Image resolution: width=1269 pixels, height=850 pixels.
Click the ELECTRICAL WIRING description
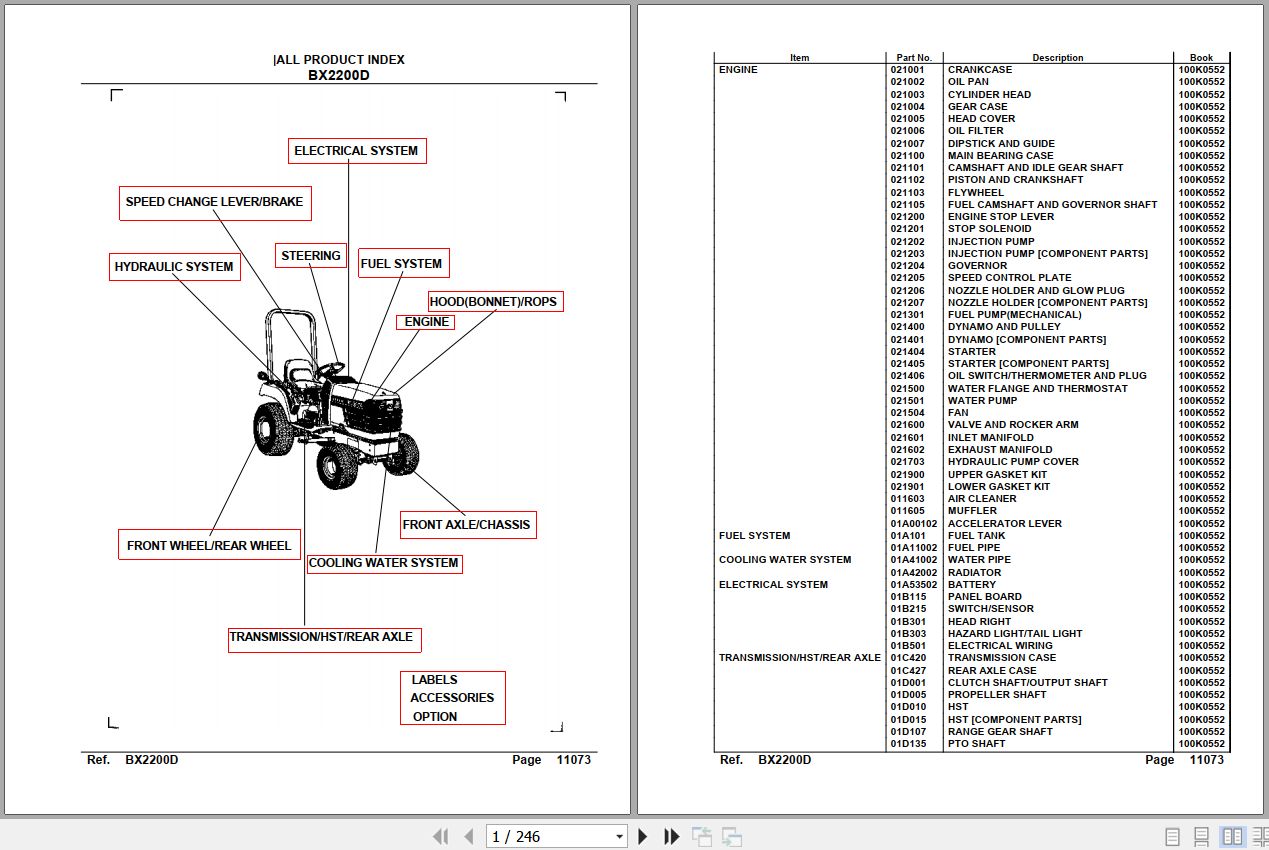coord(1000,646)
